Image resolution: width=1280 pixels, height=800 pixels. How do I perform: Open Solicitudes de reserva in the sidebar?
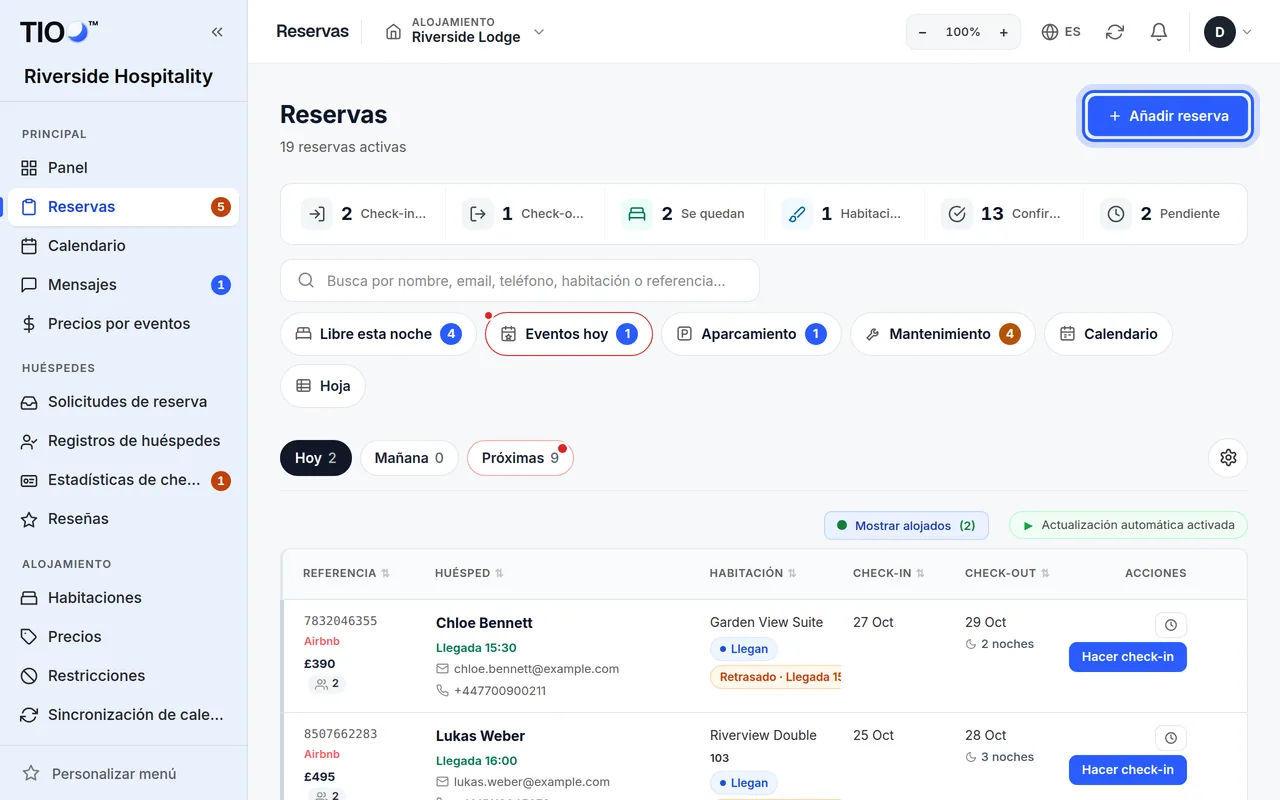pyautogui.click(x=123, y=402)
